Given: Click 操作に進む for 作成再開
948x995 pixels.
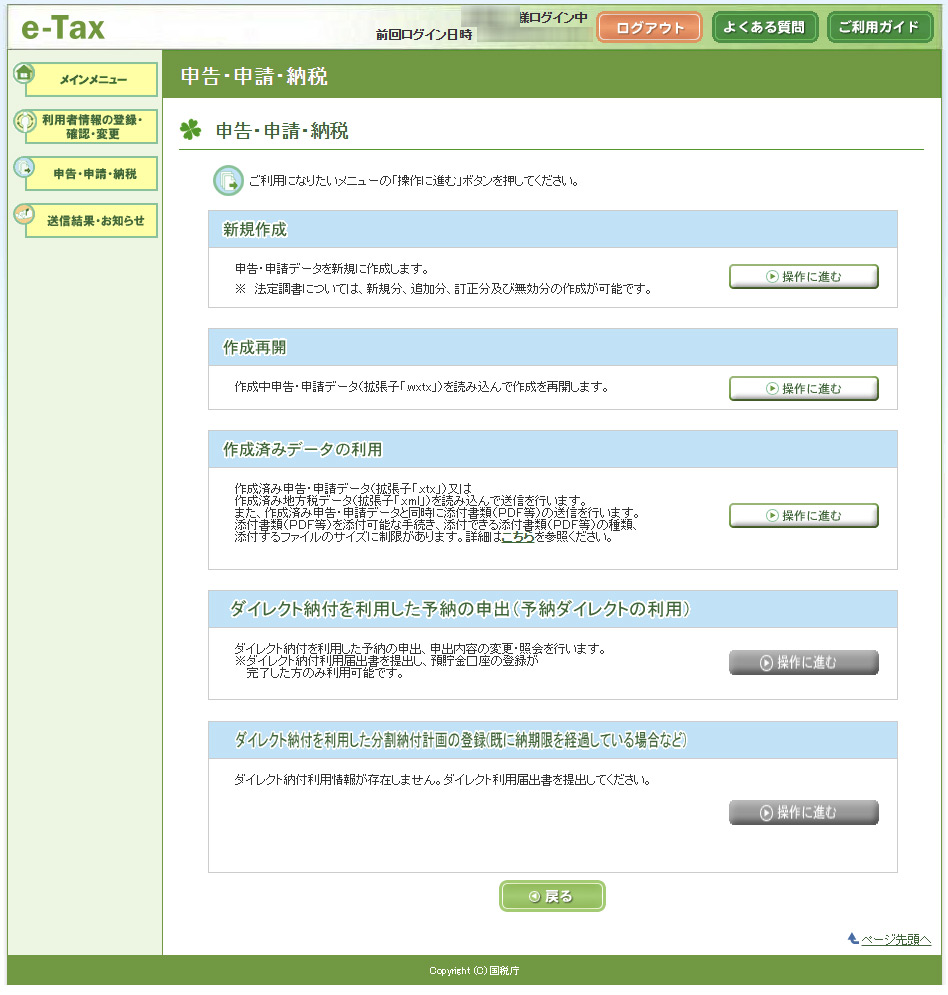Looking at the screenshot, I should coord(803,388).
